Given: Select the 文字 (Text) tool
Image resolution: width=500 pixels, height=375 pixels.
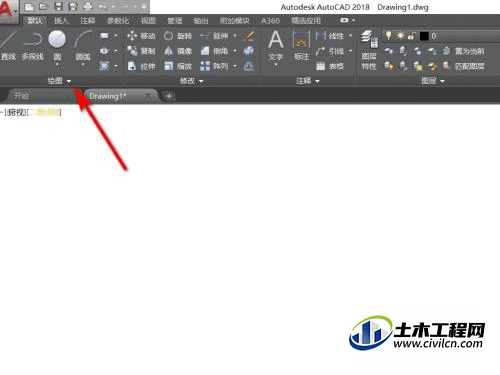Looking at the screenshot, I should tap(276, 46).
